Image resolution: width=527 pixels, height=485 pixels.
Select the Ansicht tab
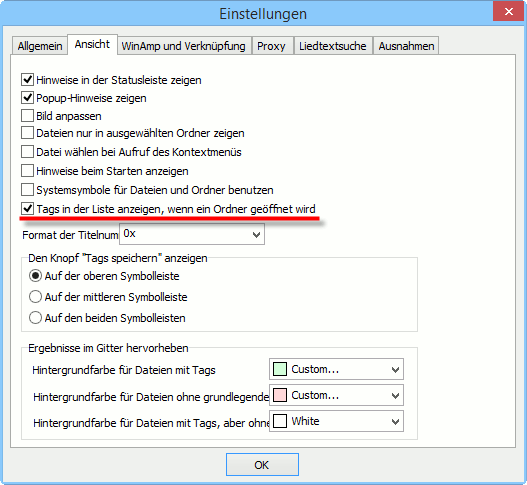click(x=92, y=44)
